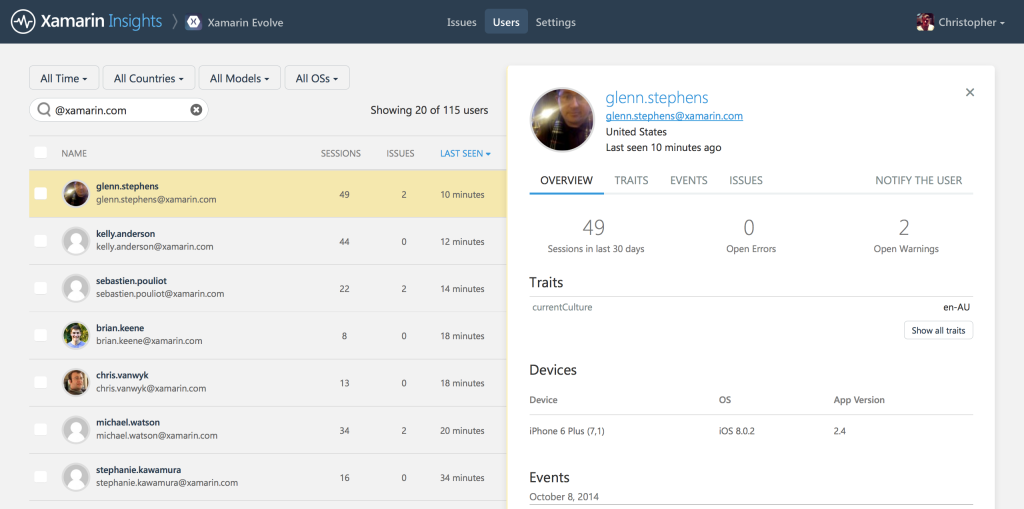Click the Xamarin Evolve app hexagon icon

tap(193, 22)
